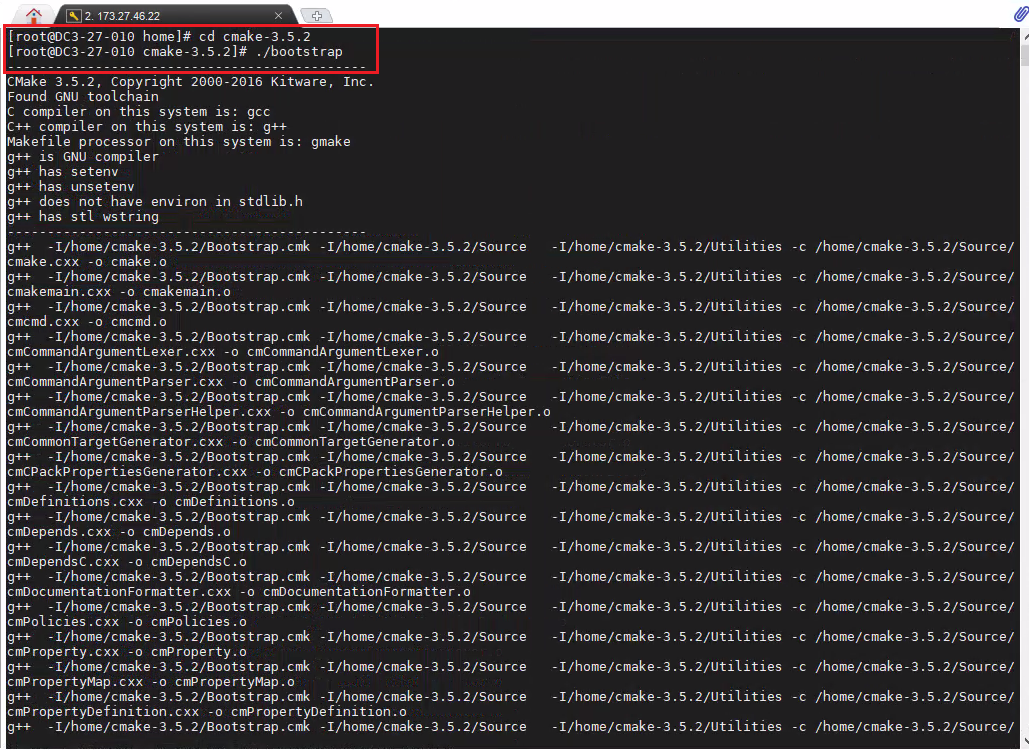
Task: Click the 'g++ is GNU compiler' line
Action: [x=83, y=157]
